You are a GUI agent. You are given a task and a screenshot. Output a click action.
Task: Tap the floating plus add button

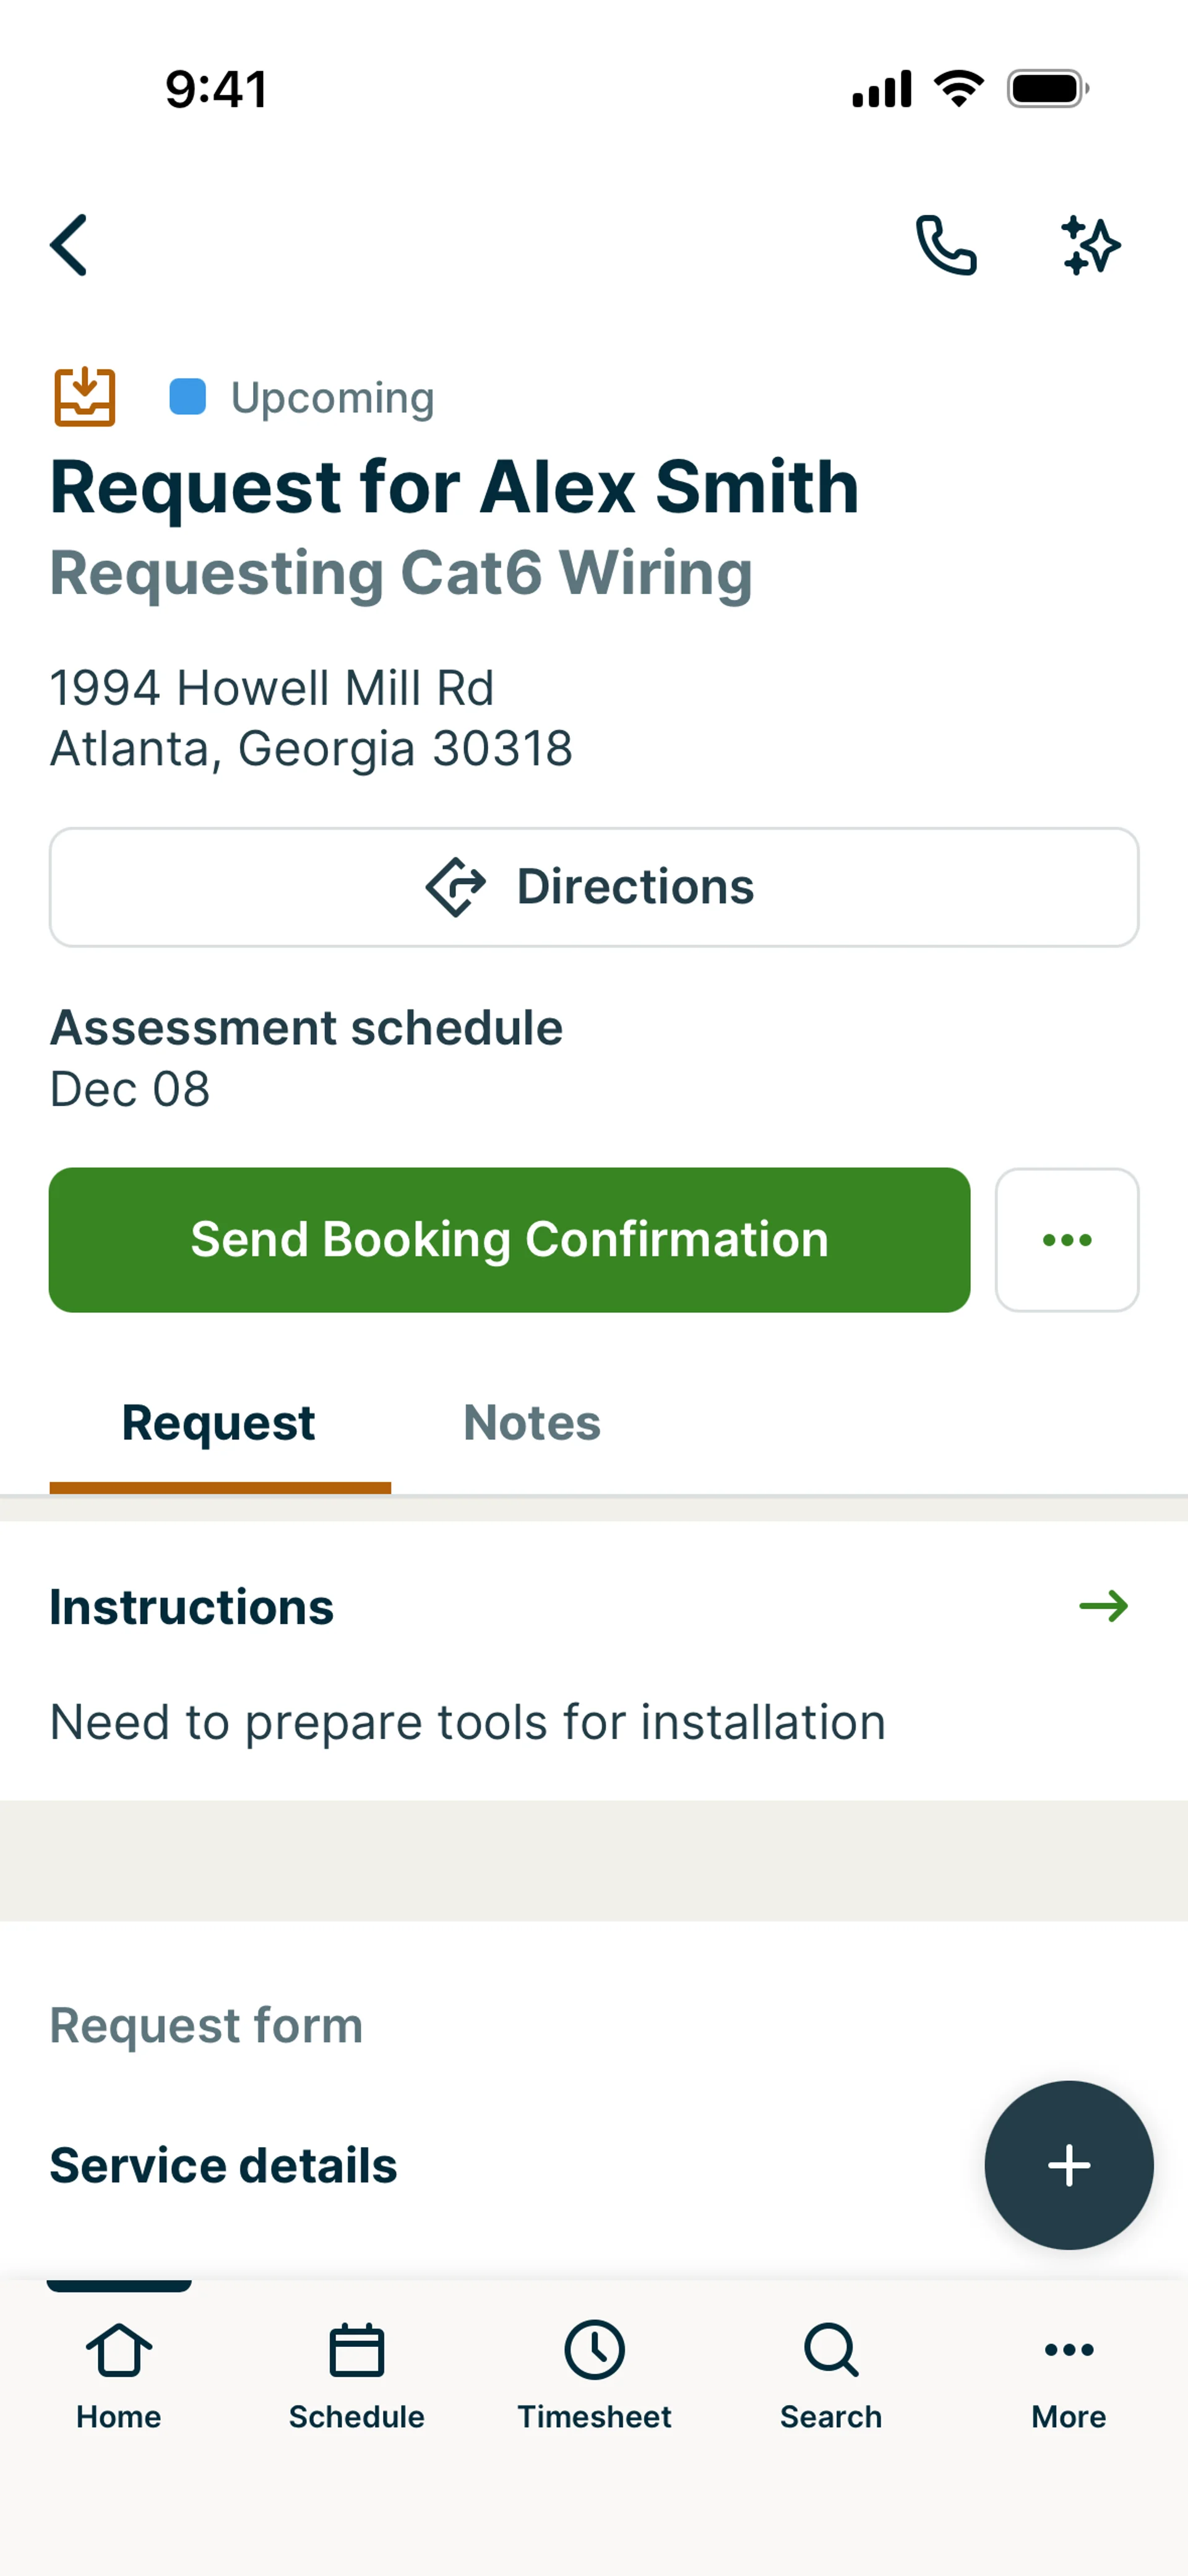(x=1068, y=2165)
